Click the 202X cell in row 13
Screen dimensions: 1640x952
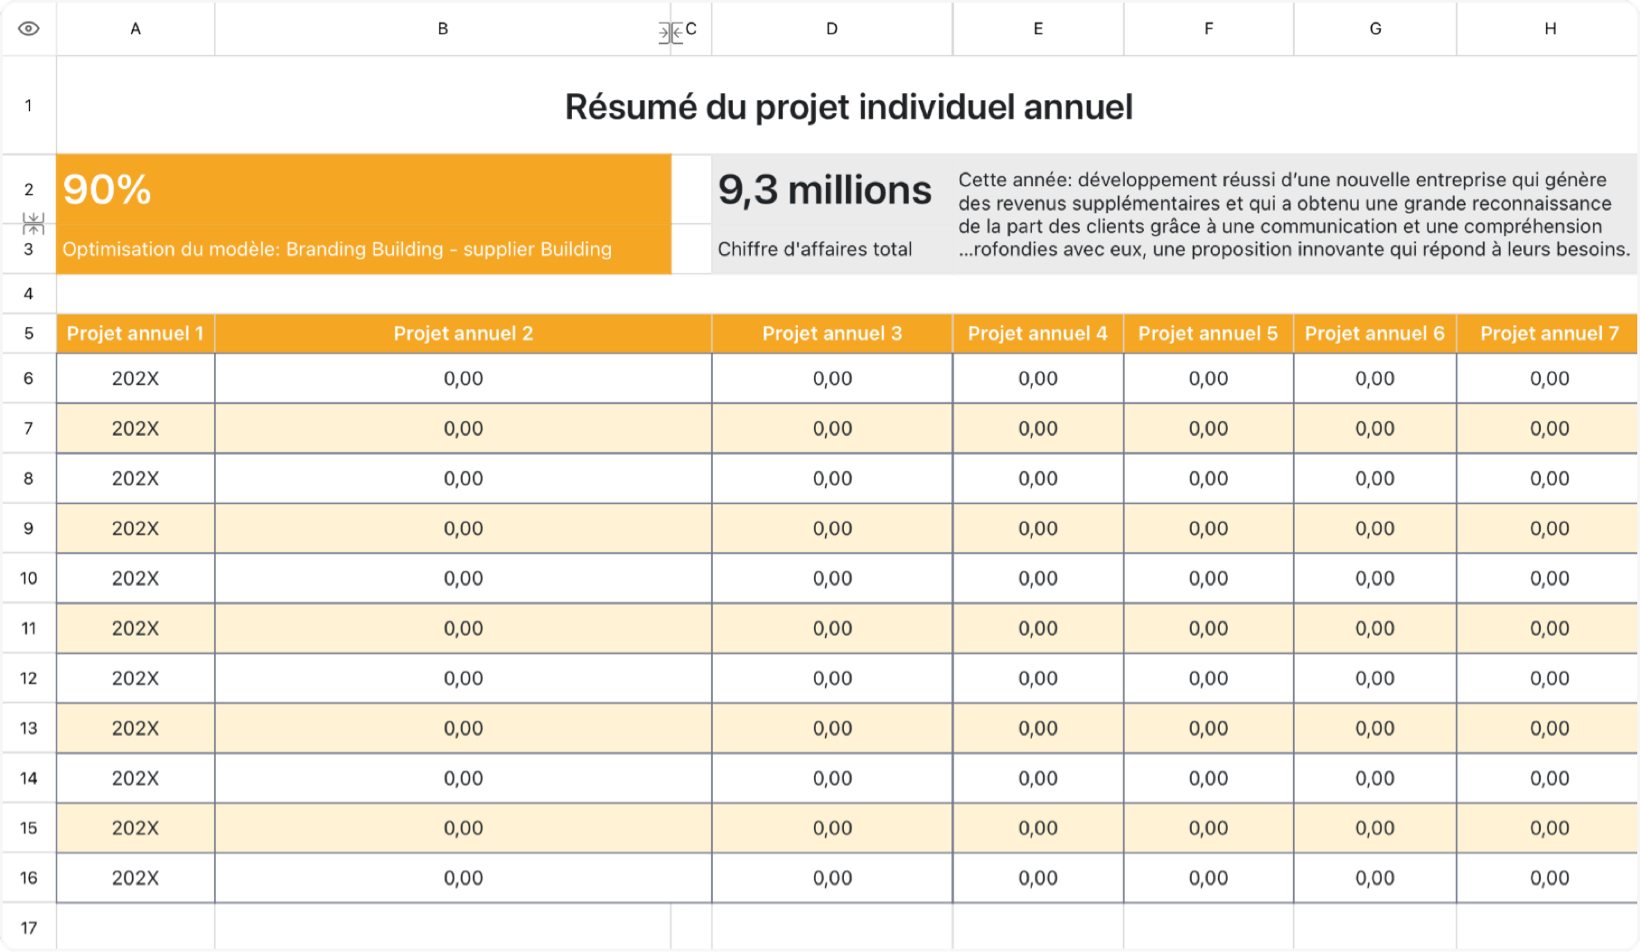click(135, 729)
